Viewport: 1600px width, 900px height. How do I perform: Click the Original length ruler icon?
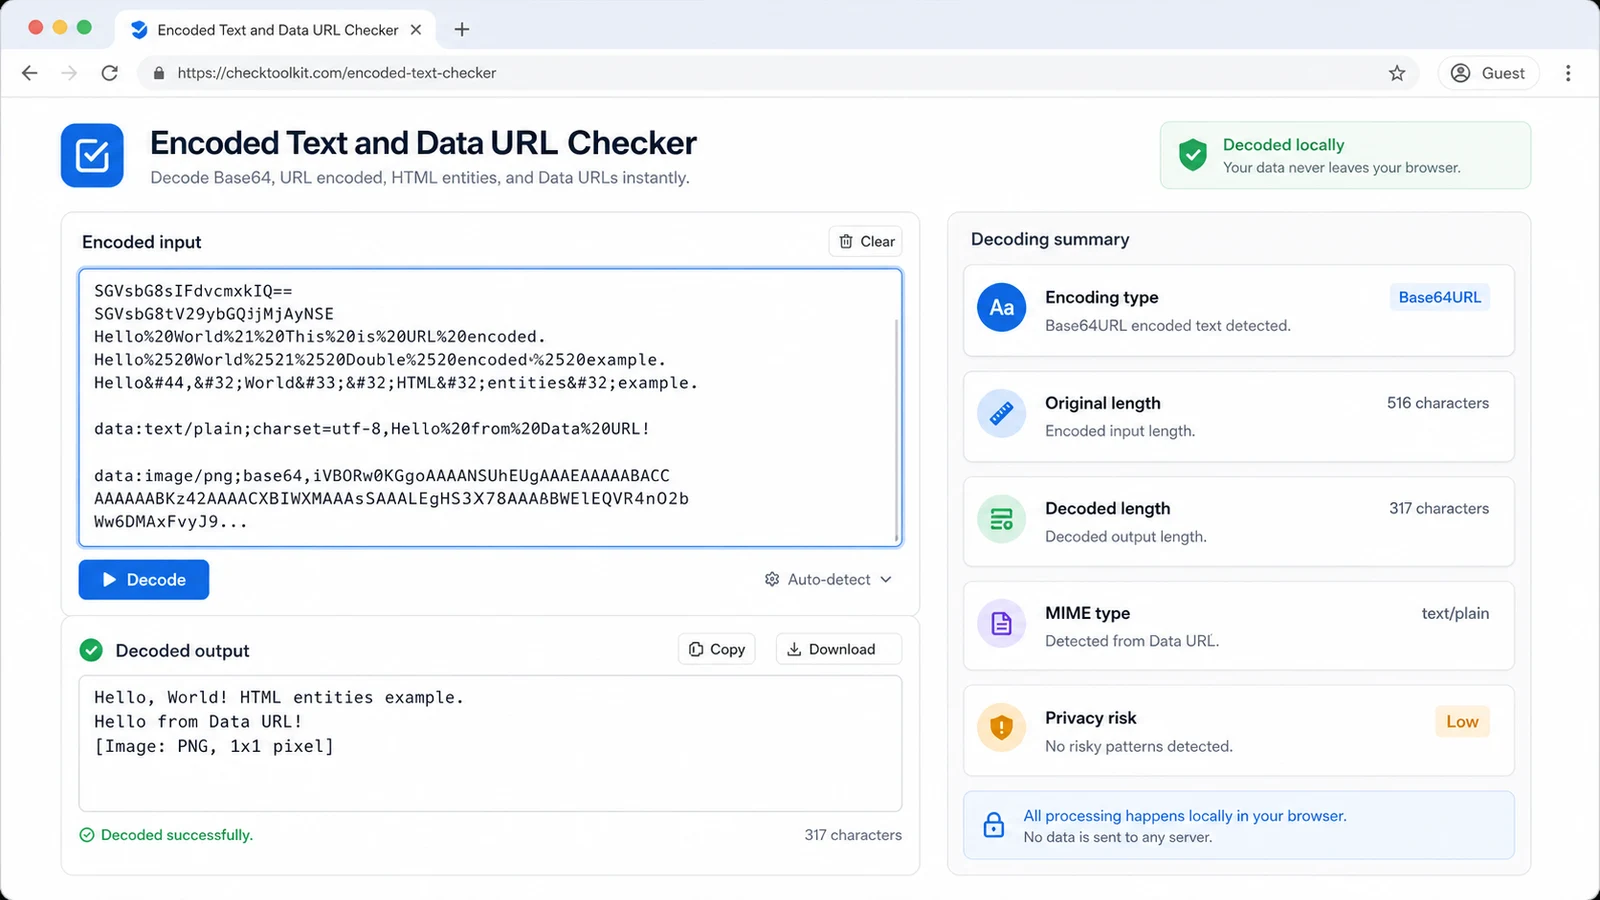point(1001,414)
